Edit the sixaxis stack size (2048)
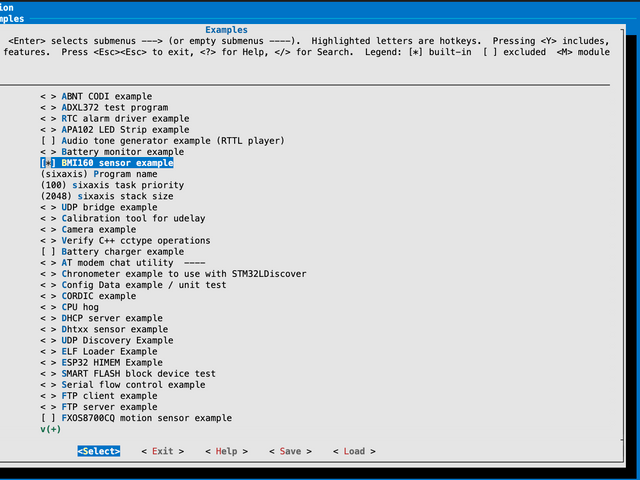Image resolution: width=640 pixels, height=480 pixels. 107,196
